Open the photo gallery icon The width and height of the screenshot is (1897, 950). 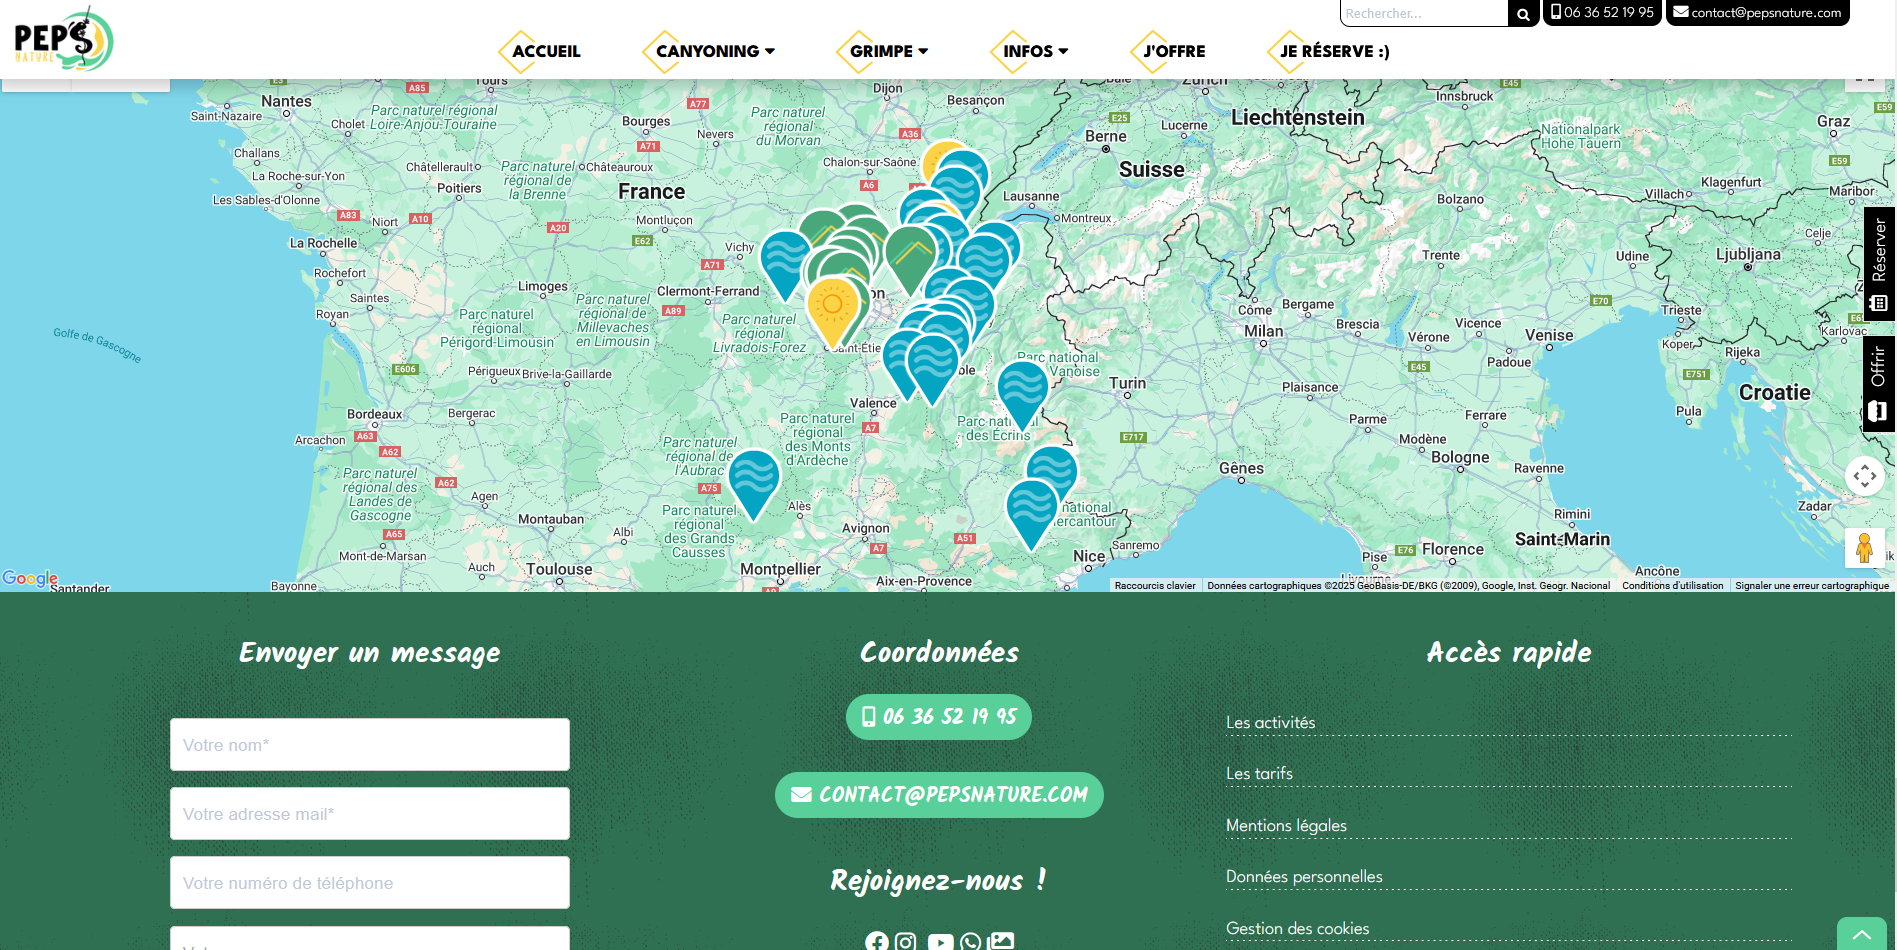point(1001,941)
